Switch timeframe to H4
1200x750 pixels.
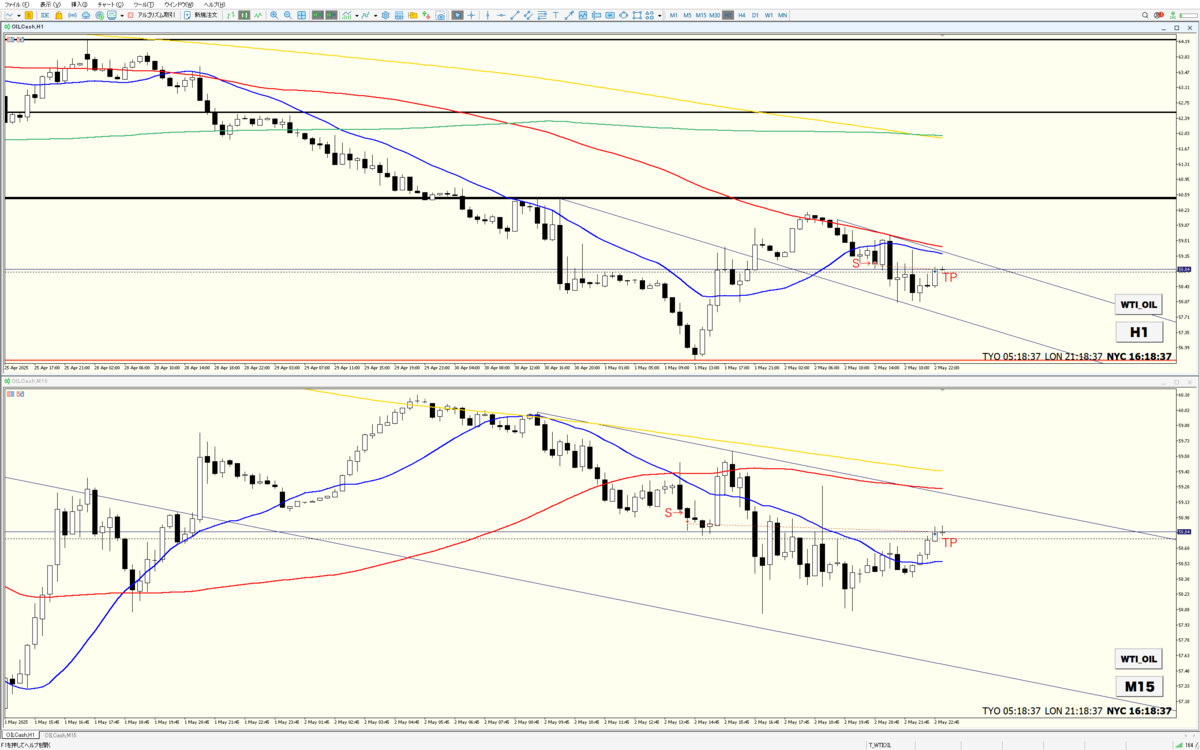coord(741,15)
